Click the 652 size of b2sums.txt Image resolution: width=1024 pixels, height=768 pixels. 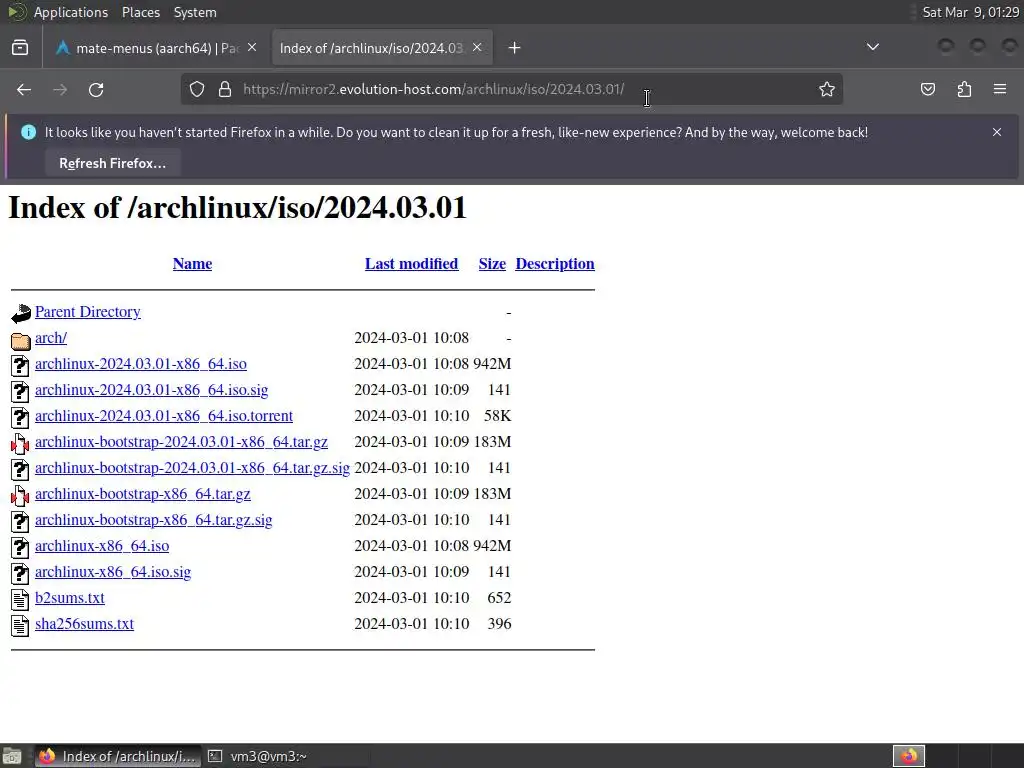pos(500,598)
